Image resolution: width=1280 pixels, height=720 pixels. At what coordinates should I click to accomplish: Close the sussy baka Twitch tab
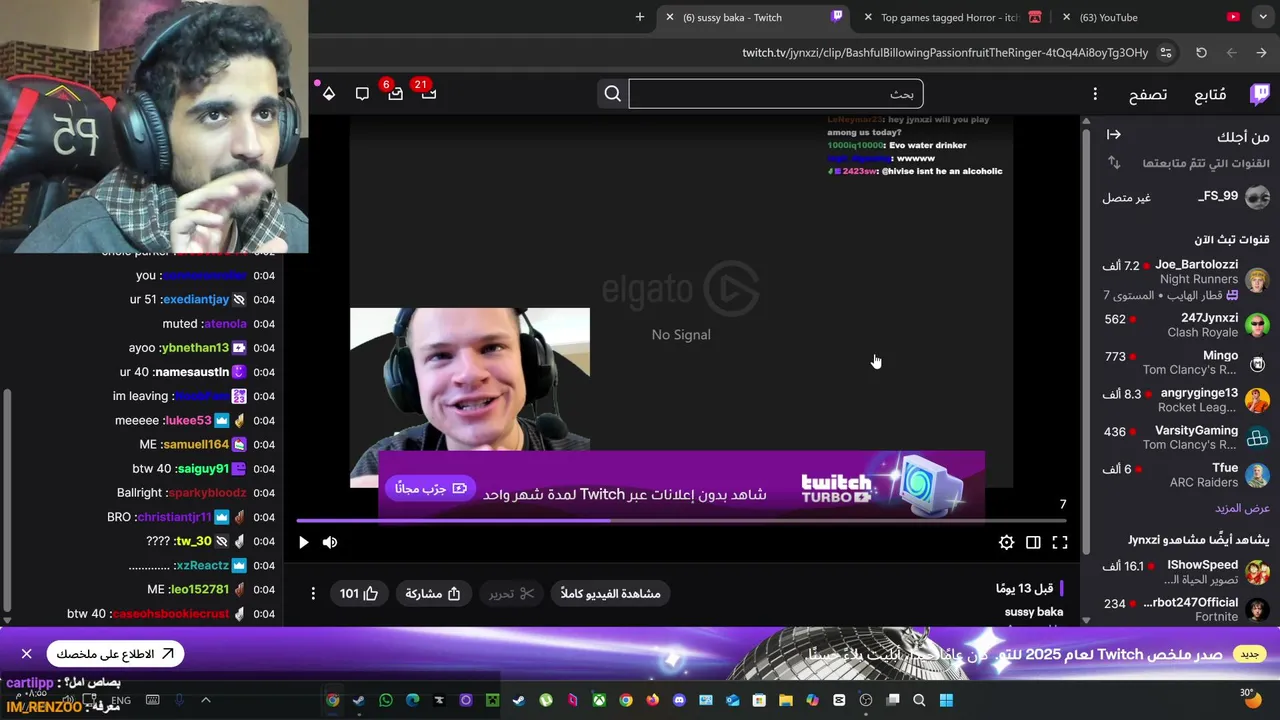[670, 17]
